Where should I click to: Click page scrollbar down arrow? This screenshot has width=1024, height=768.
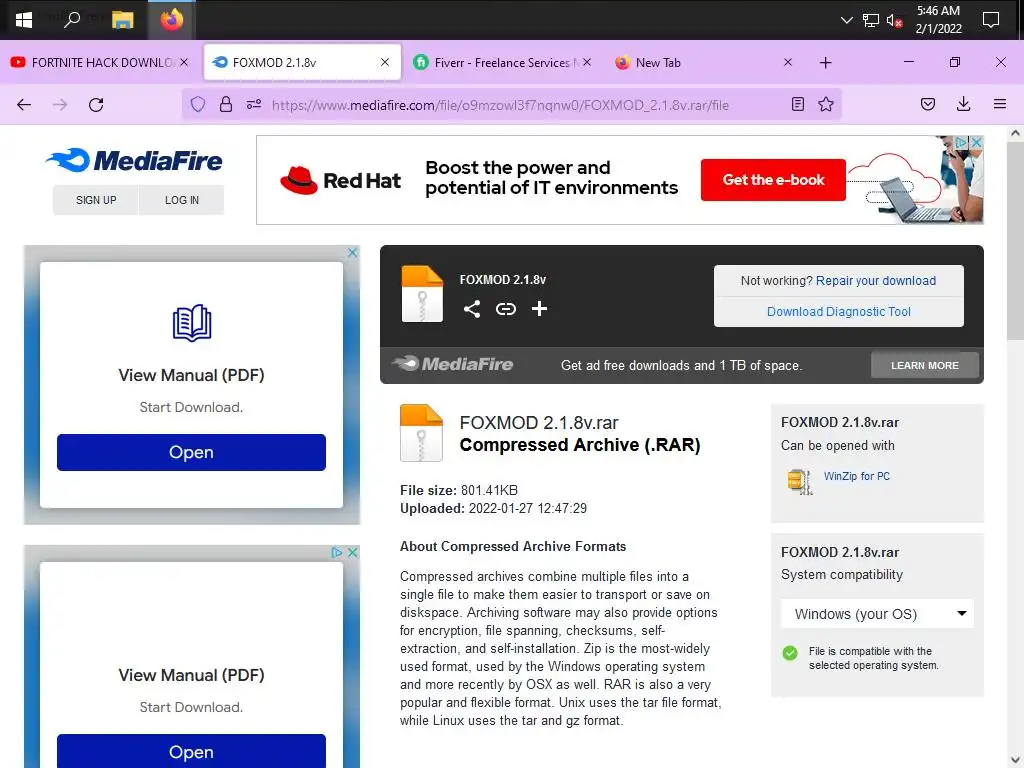pos(1015,760)
